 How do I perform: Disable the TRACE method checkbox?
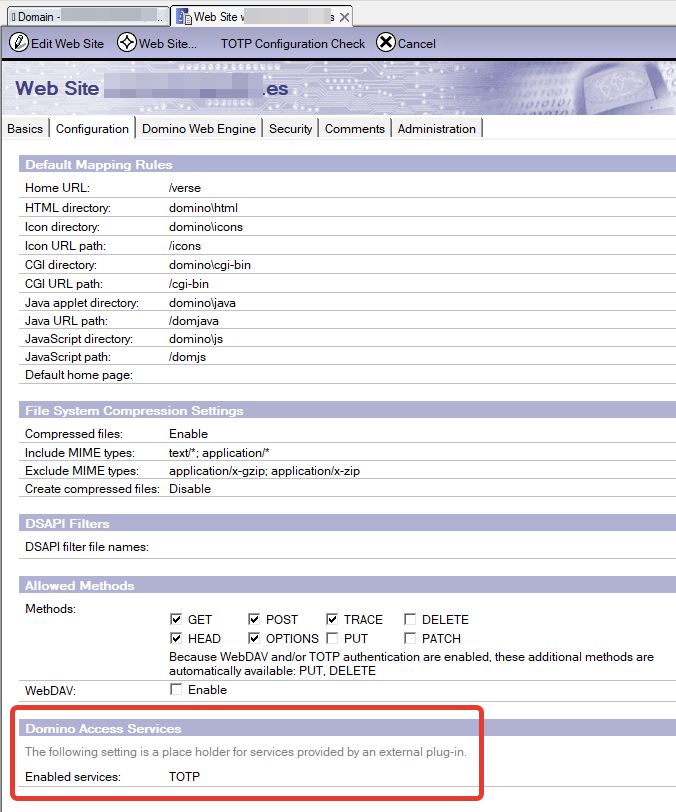332,619
